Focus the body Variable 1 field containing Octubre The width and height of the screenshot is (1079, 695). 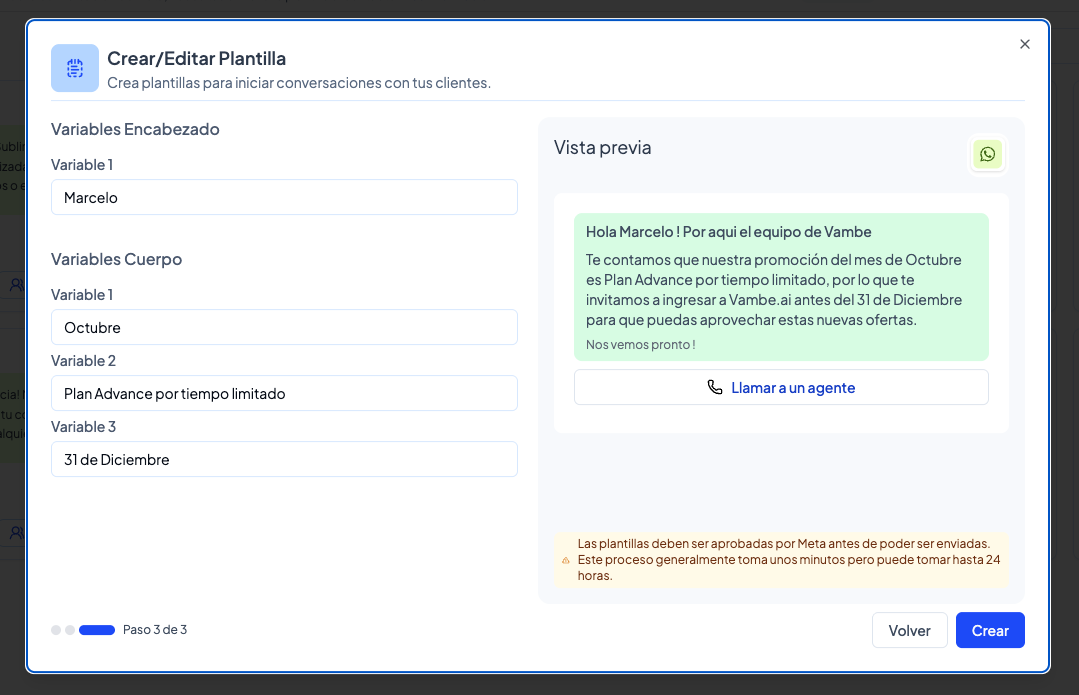coord(284,327)
